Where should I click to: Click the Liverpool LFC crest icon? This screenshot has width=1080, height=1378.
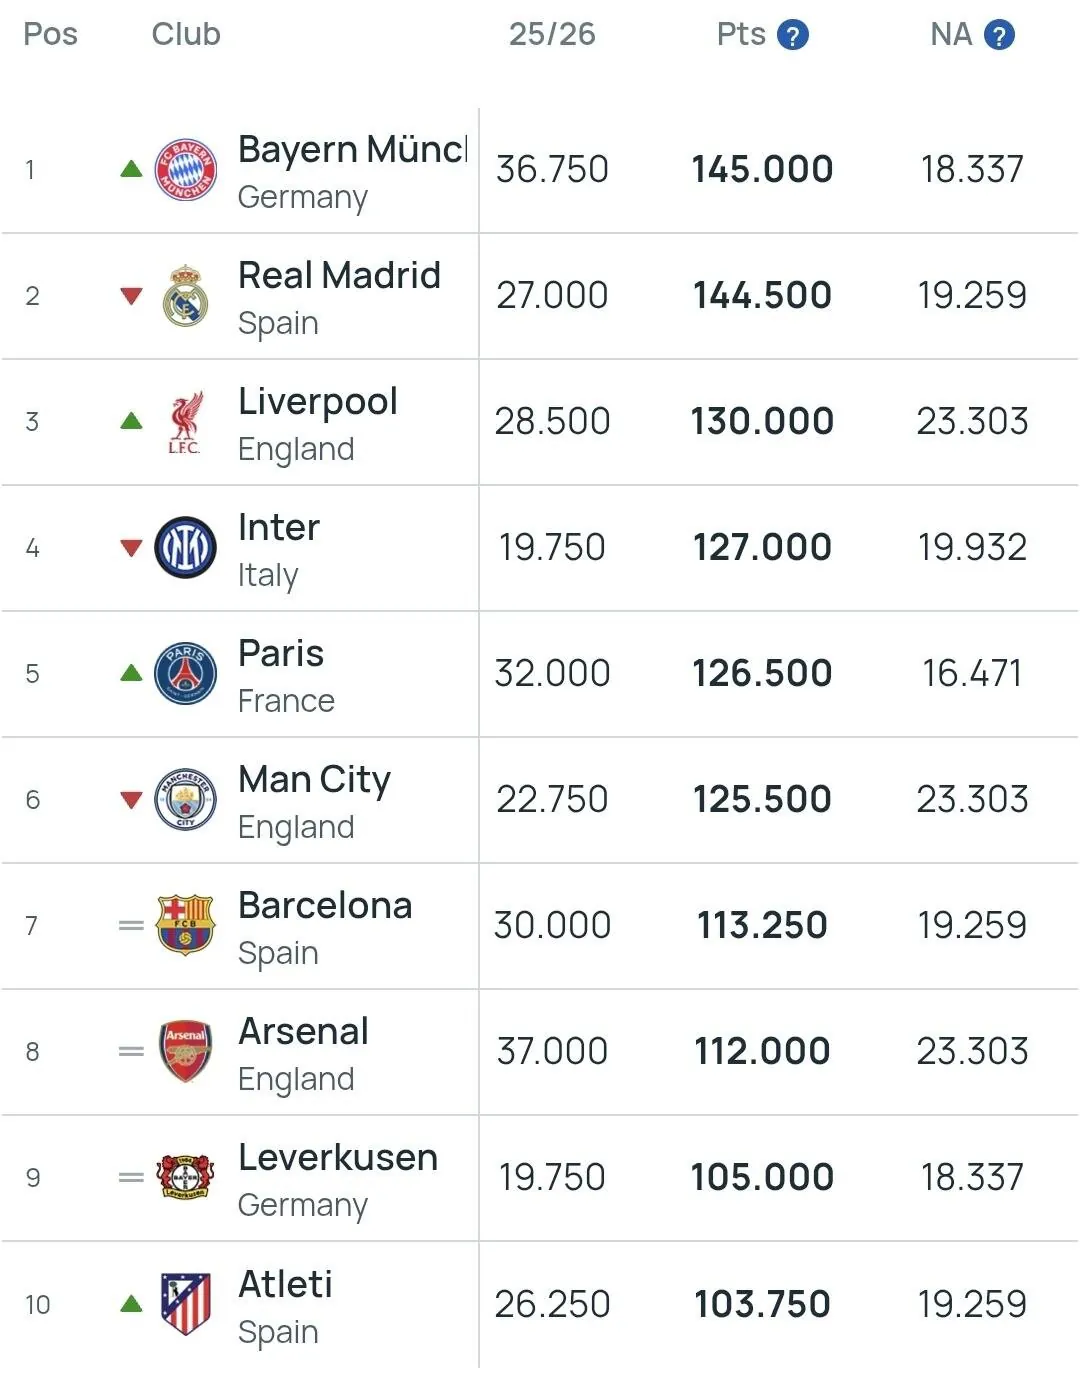[186, 422]
